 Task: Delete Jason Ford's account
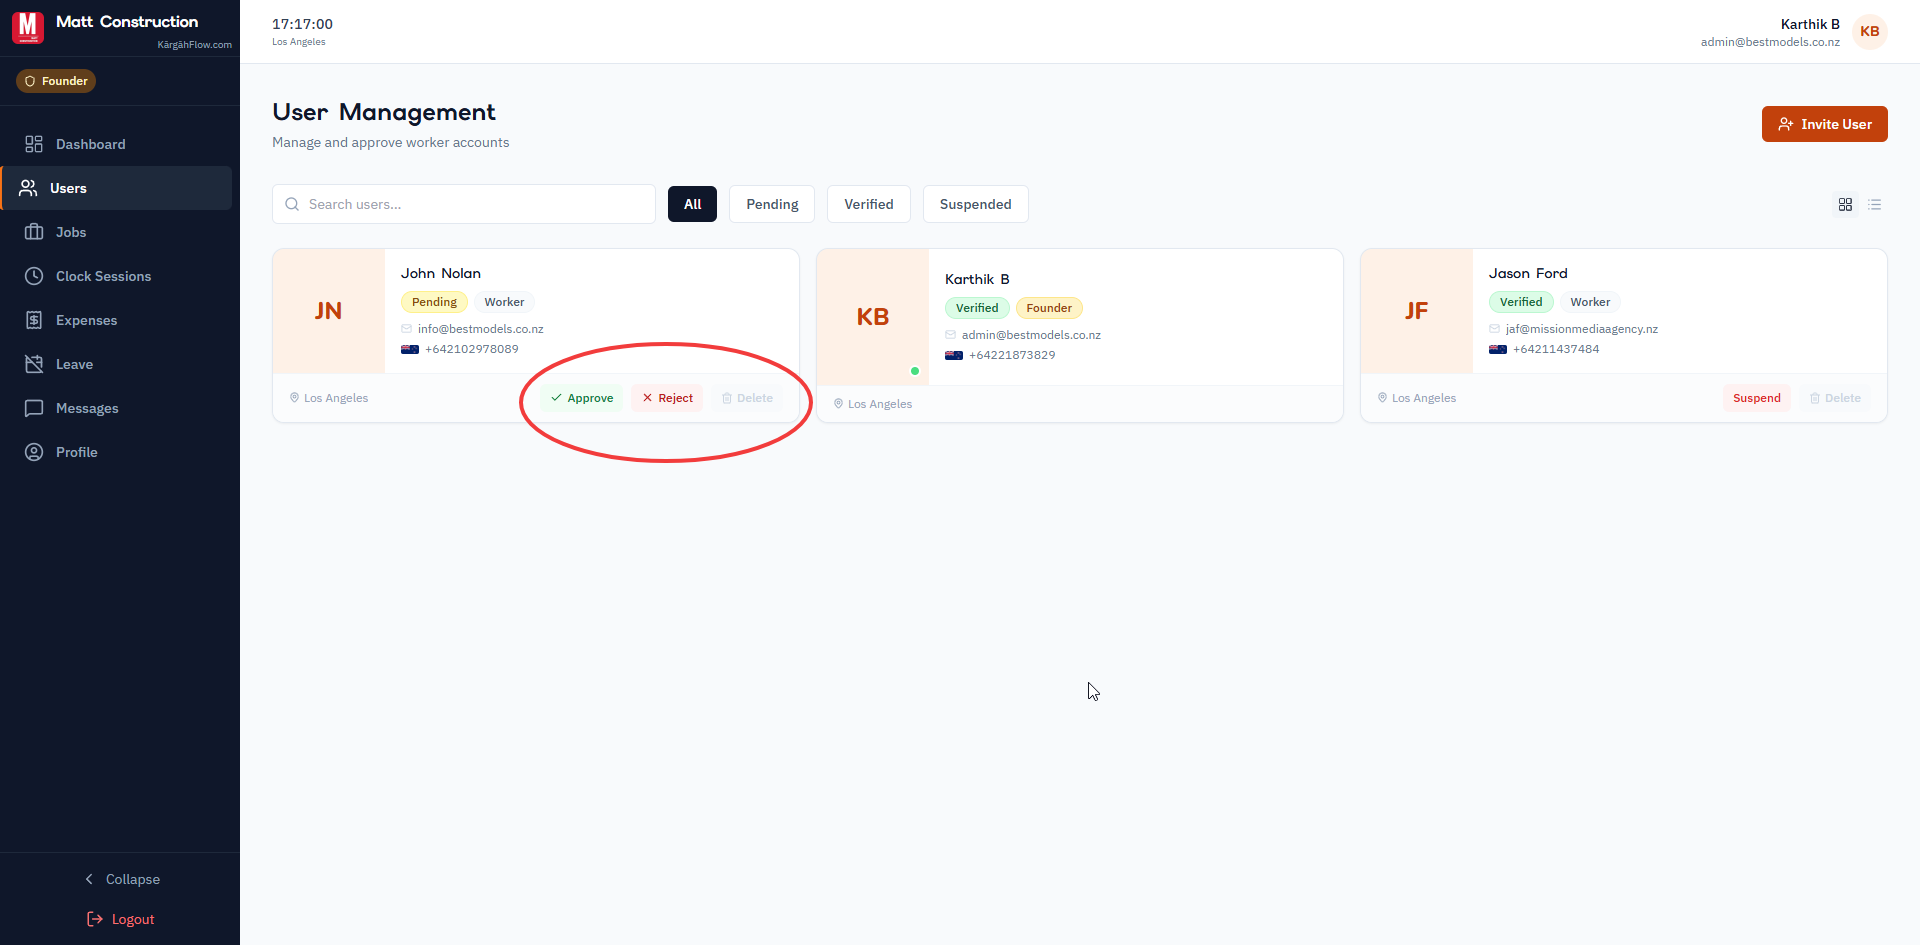(x=1835, y=398)
